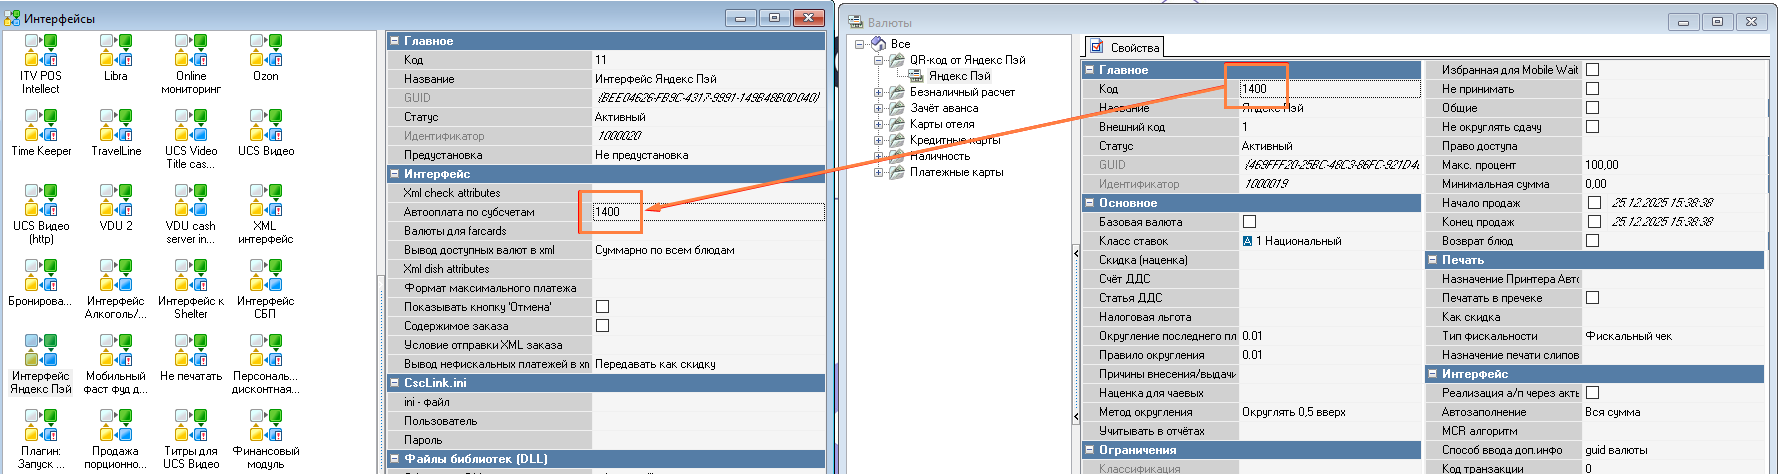The width and height of the screenshot is (1778, 474).
Task: Click the Не печатать interface icon
Action: (x=191, y=351)
